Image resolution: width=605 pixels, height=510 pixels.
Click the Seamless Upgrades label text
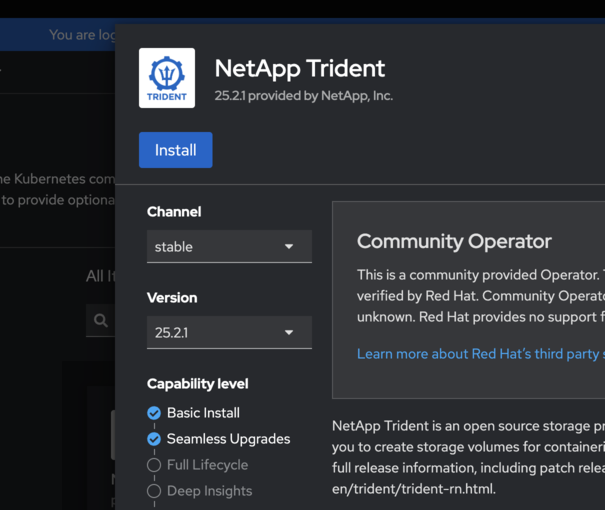pos(228,439)
